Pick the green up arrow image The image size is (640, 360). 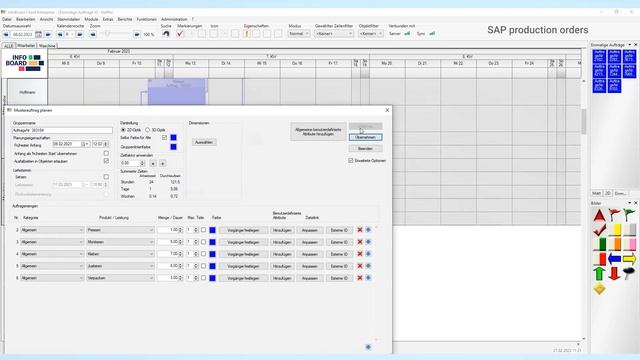coord(599,273)
